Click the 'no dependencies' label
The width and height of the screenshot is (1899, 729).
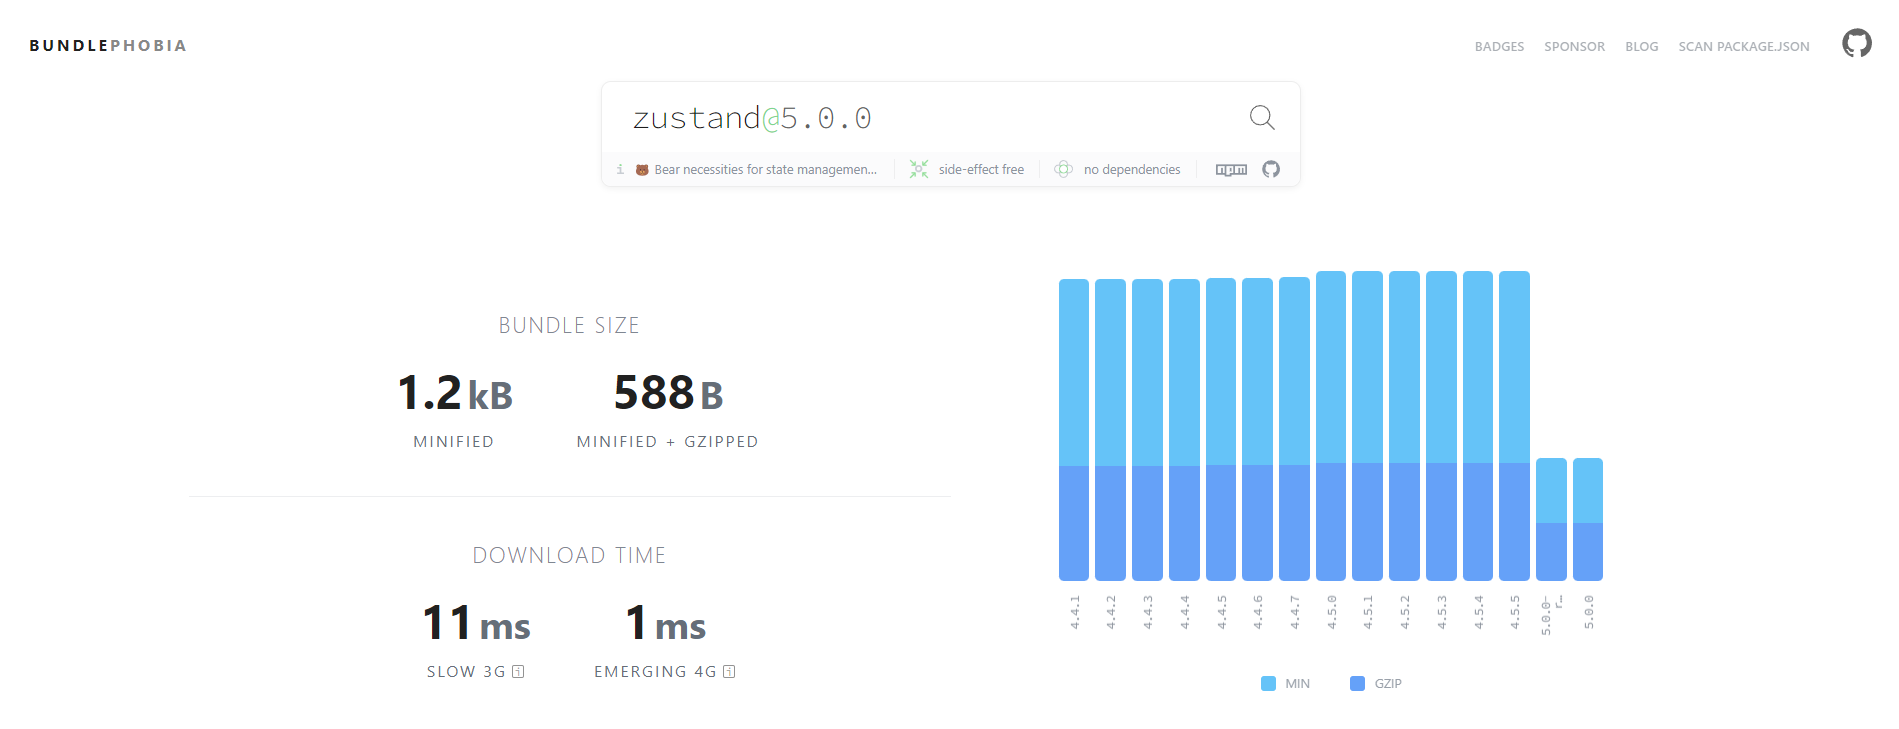click(x=1132, y=170)
